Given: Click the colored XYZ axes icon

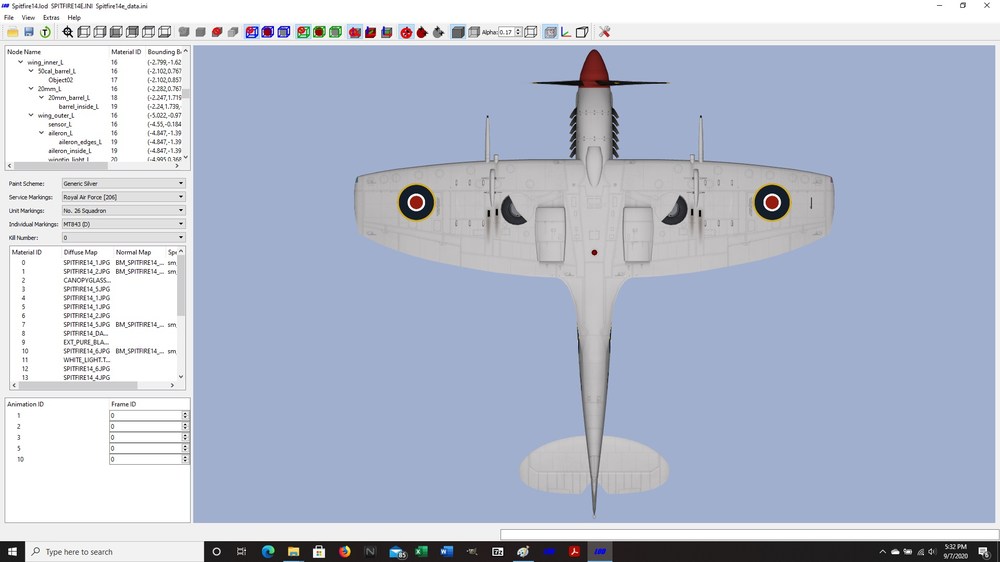Looking at the screenshot, I should pyautogui.click(x=566, y=32).
